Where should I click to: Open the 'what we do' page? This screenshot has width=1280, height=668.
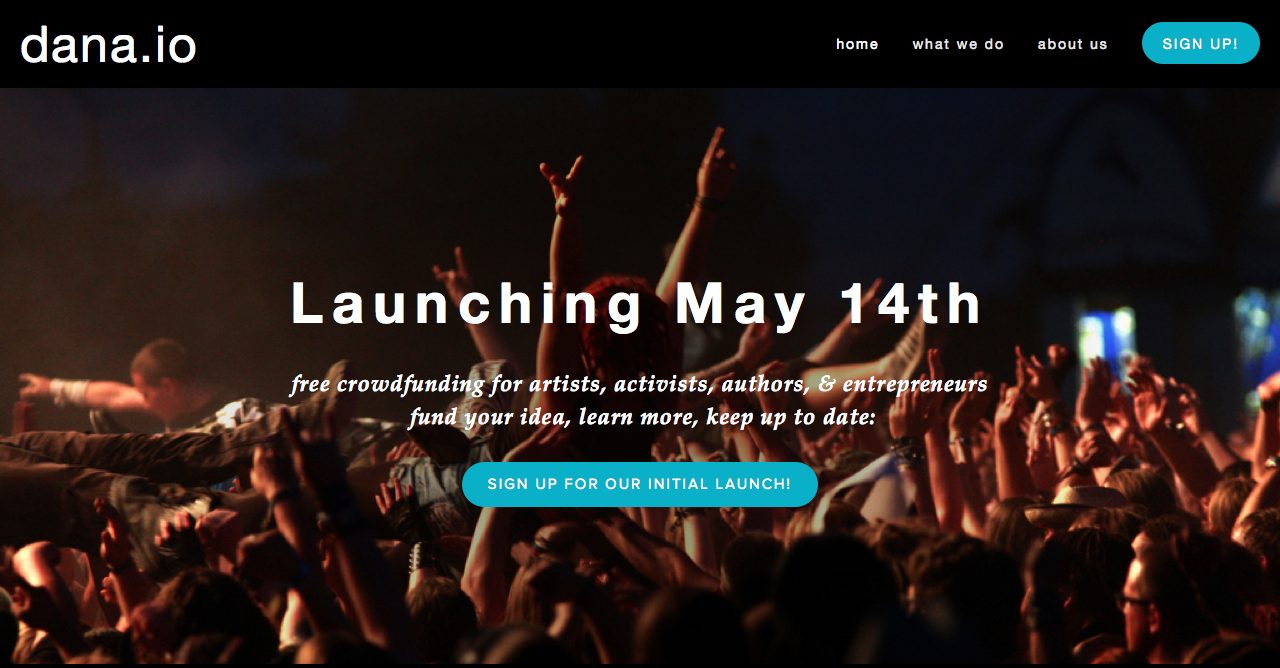[958, 44]
